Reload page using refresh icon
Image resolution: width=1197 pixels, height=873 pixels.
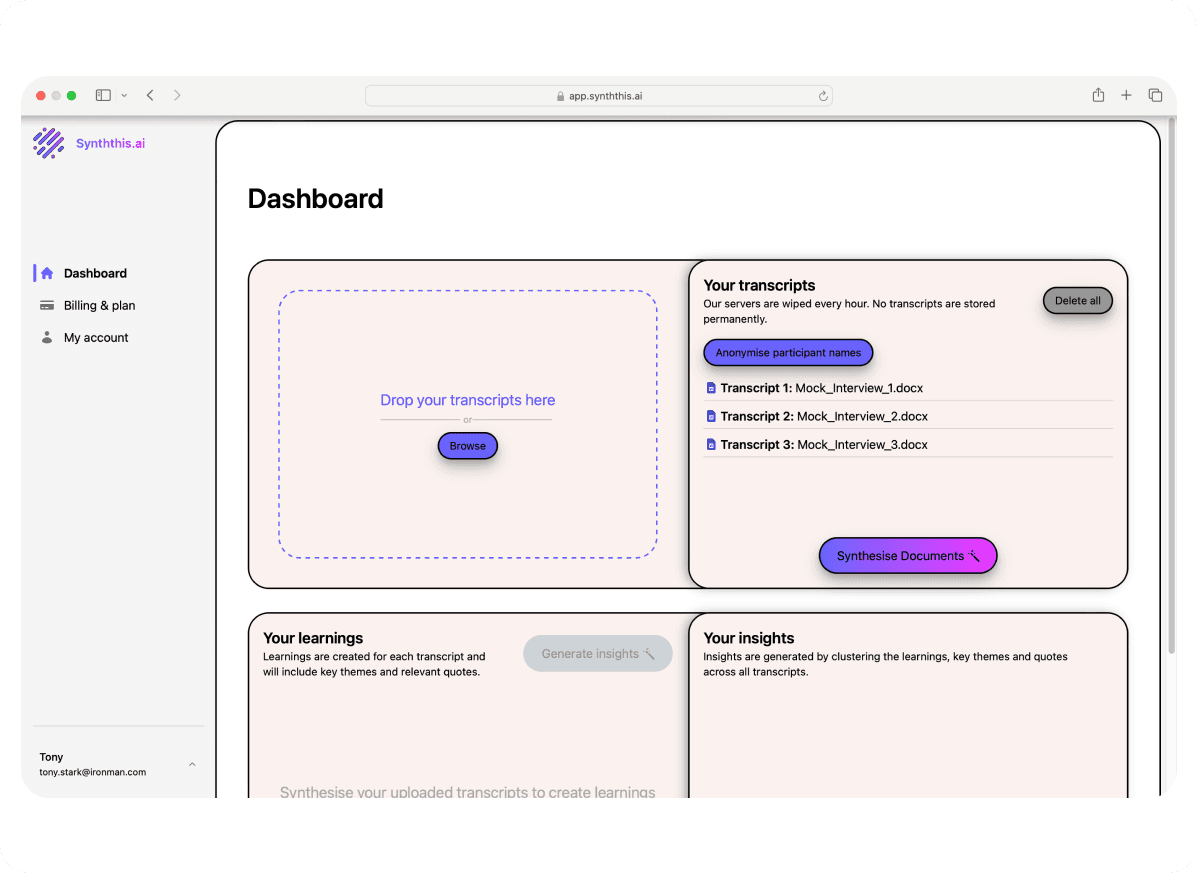(823, 96)
